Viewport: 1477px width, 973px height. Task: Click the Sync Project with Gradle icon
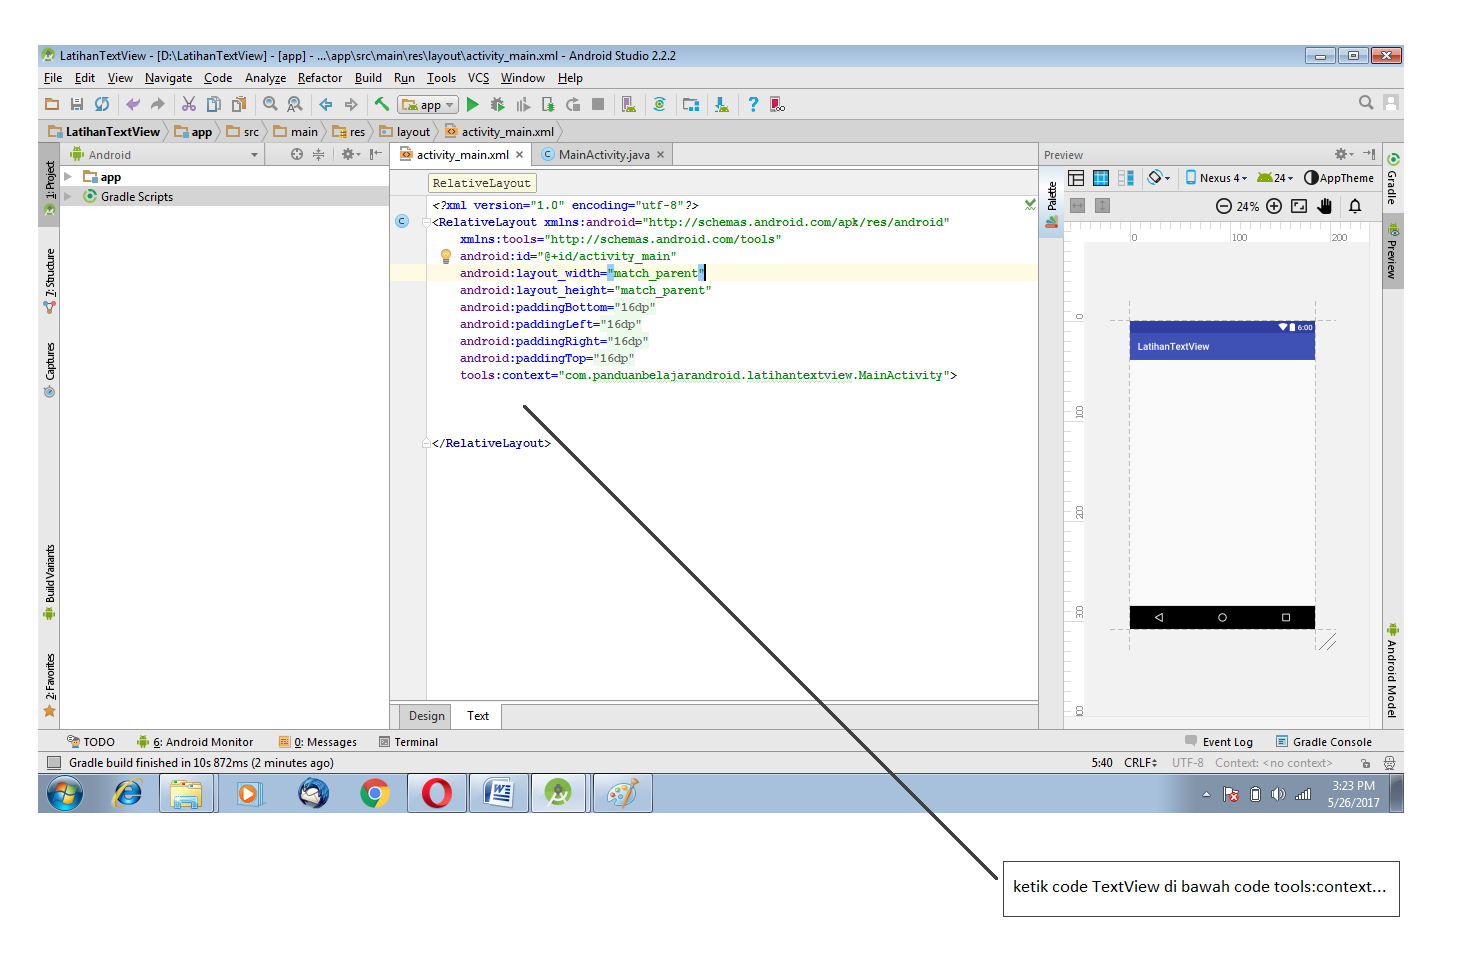[x=659, y=104]
